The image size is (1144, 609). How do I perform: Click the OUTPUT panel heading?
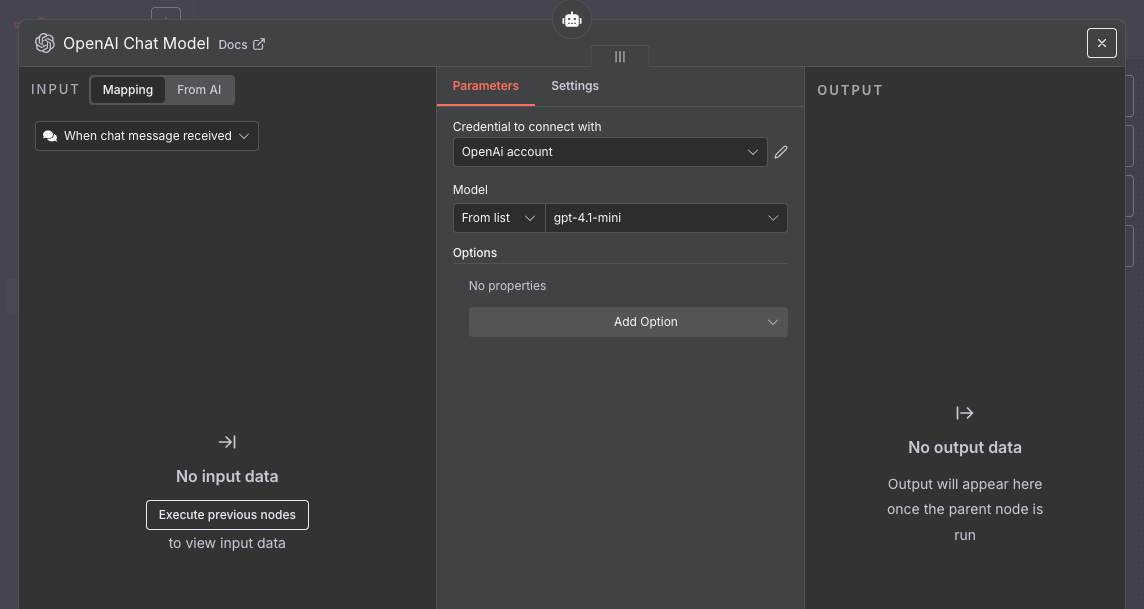pyautogui.click(x=850, y=90)
